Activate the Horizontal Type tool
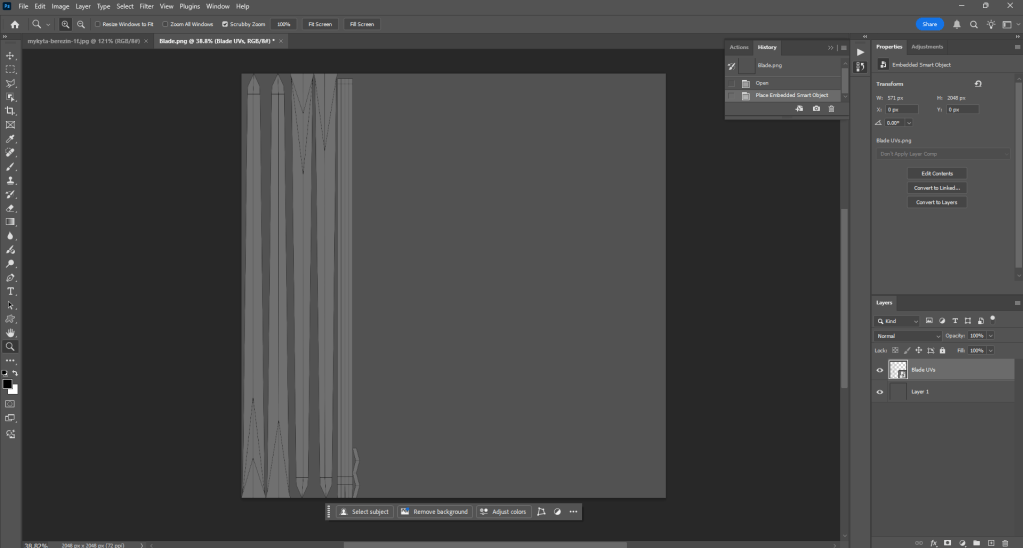Image resolution: width=1023 pixels, height=548 pixels. coord(11,291)
